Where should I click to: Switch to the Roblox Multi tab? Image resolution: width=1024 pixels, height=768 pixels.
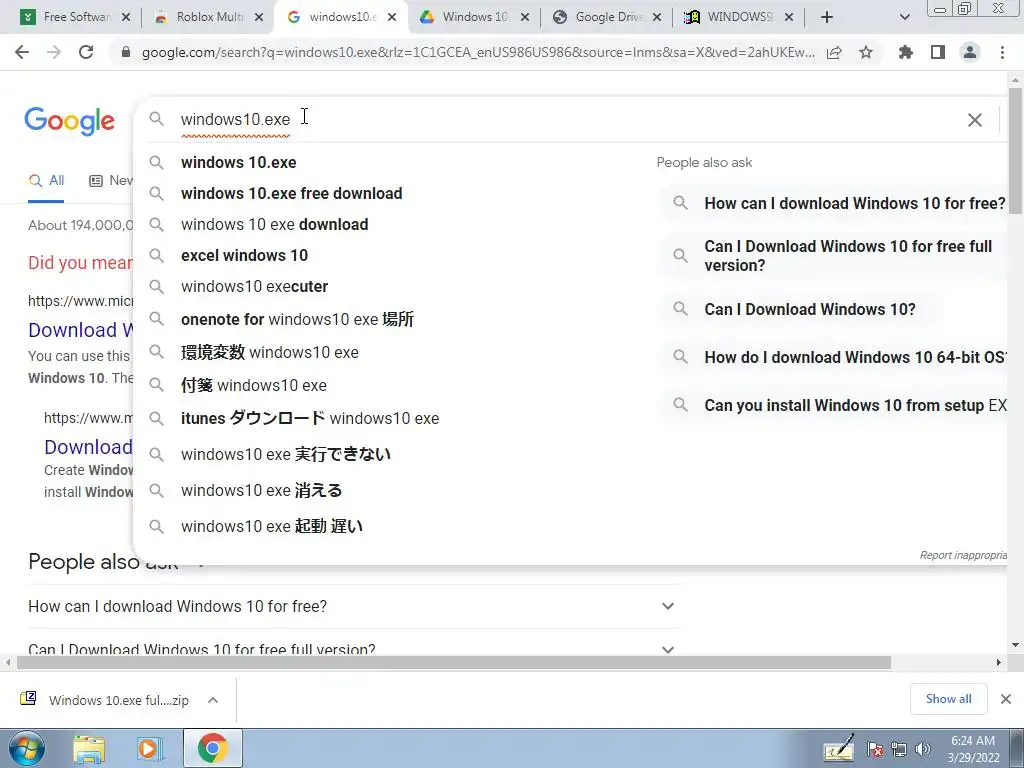[x=206, y=17]
